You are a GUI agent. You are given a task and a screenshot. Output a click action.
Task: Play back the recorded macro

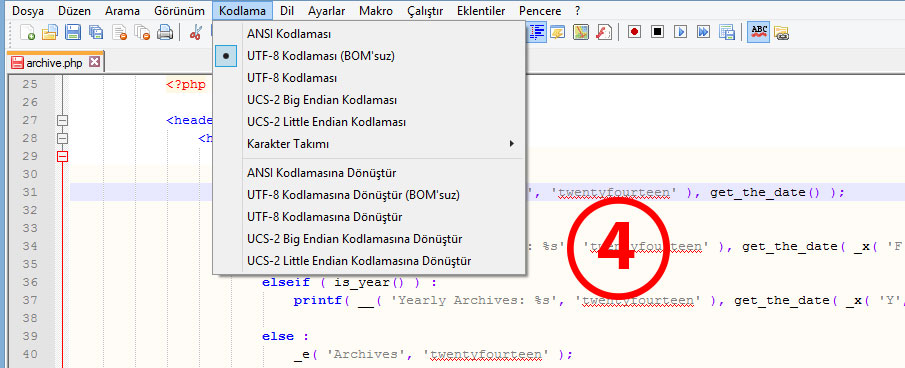[x=680, y=32]
